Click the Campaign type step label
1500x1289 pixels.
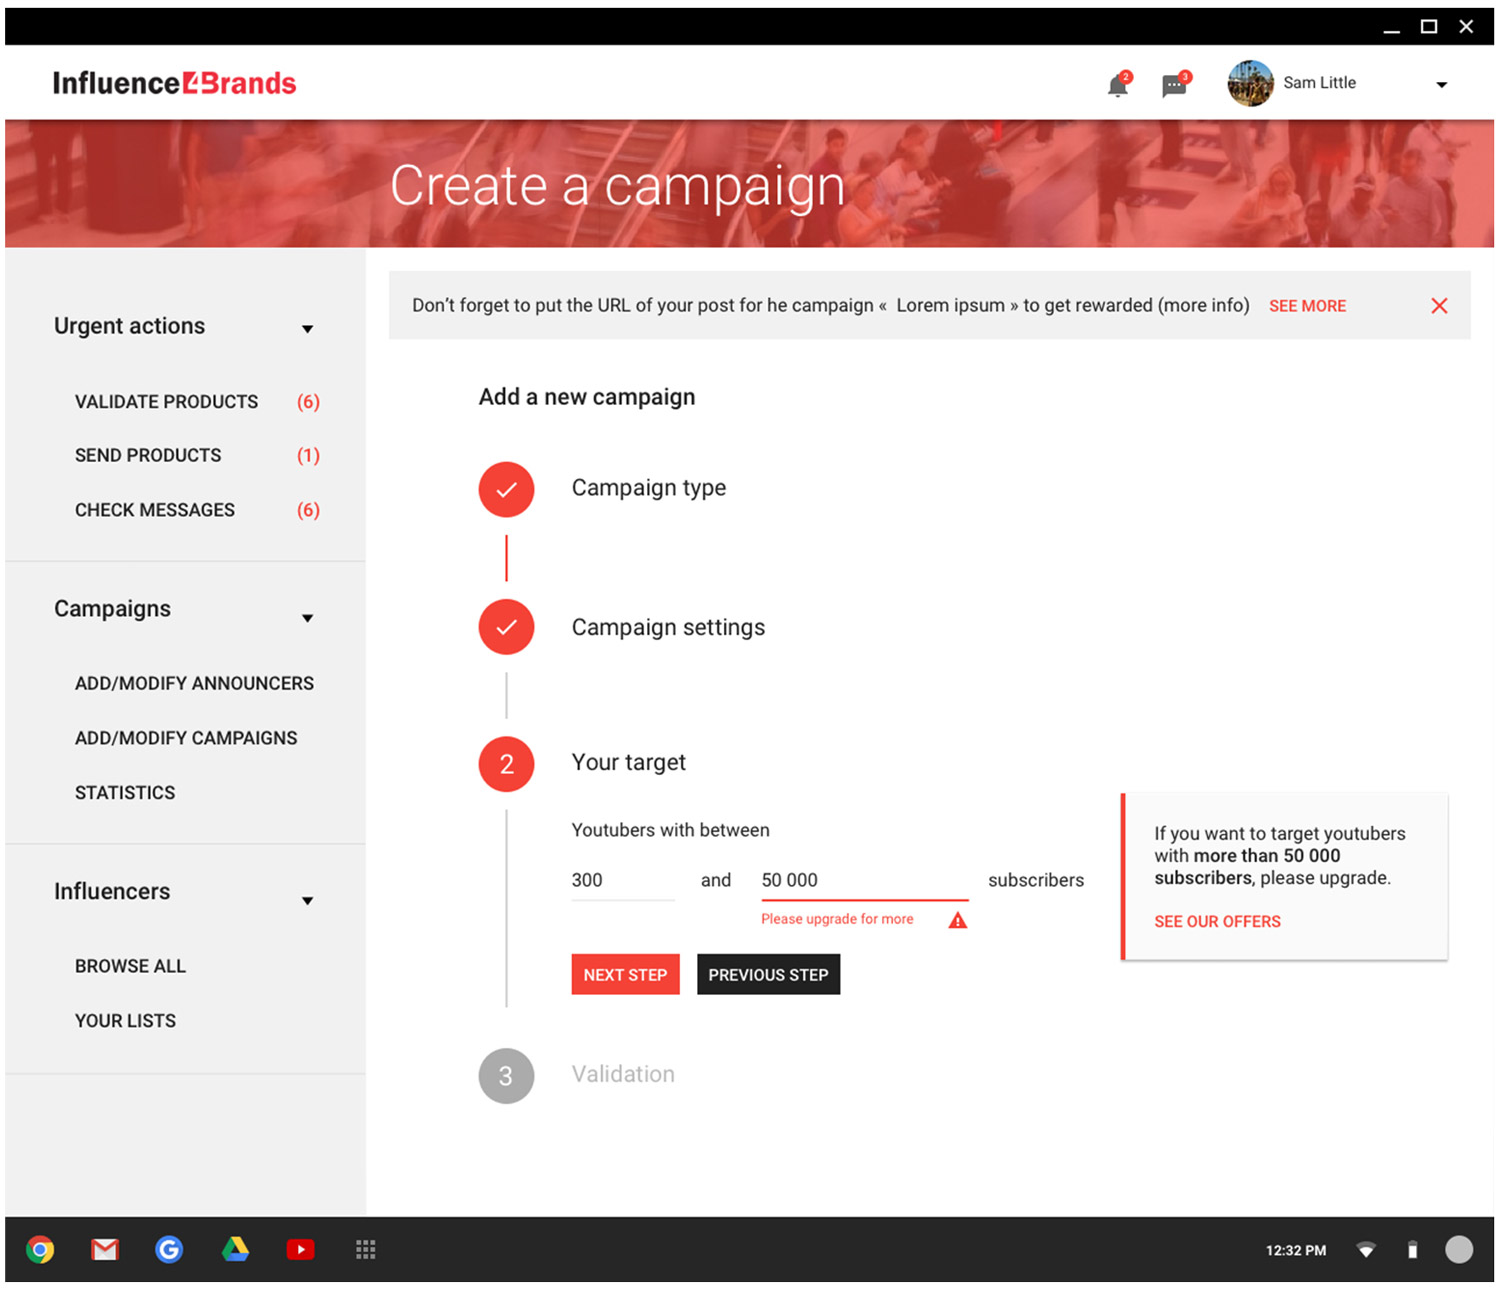point(648,488)
